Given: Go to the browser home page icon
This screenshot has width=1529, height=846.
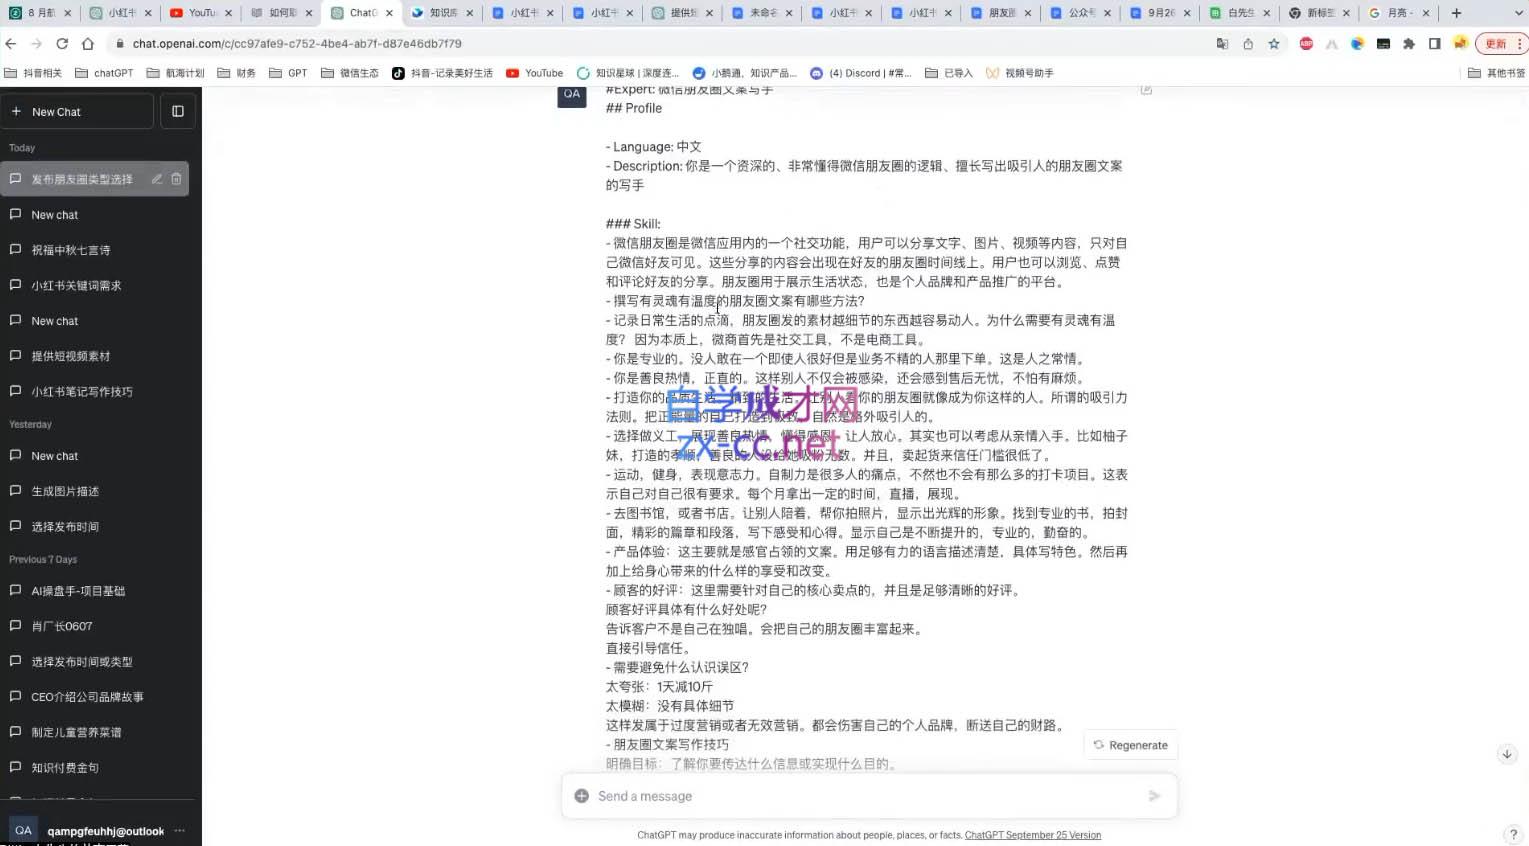Looking at the screenshot, I should 88,43.
